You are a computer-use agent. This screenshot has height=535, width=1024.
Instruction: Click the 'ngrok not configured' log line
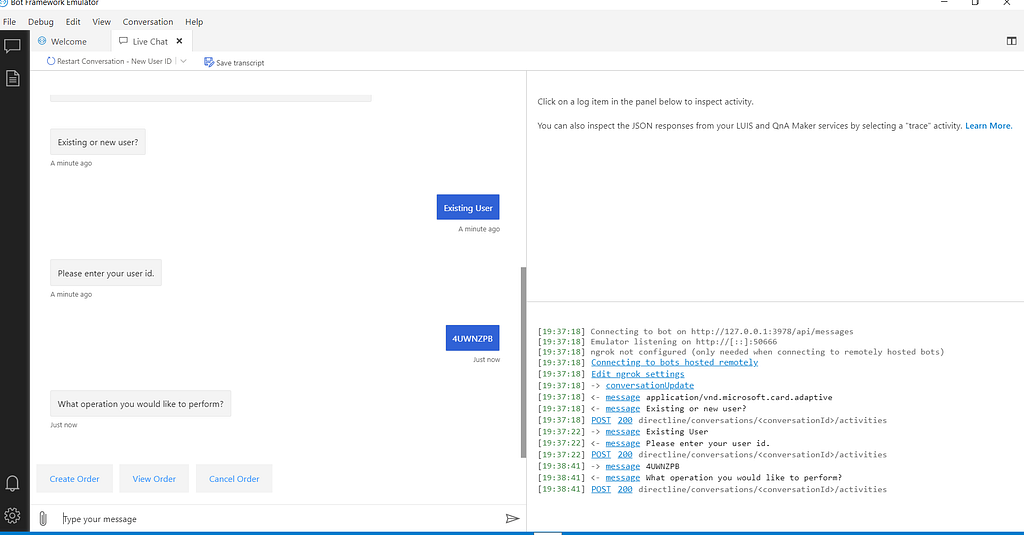tap(767, 352)
